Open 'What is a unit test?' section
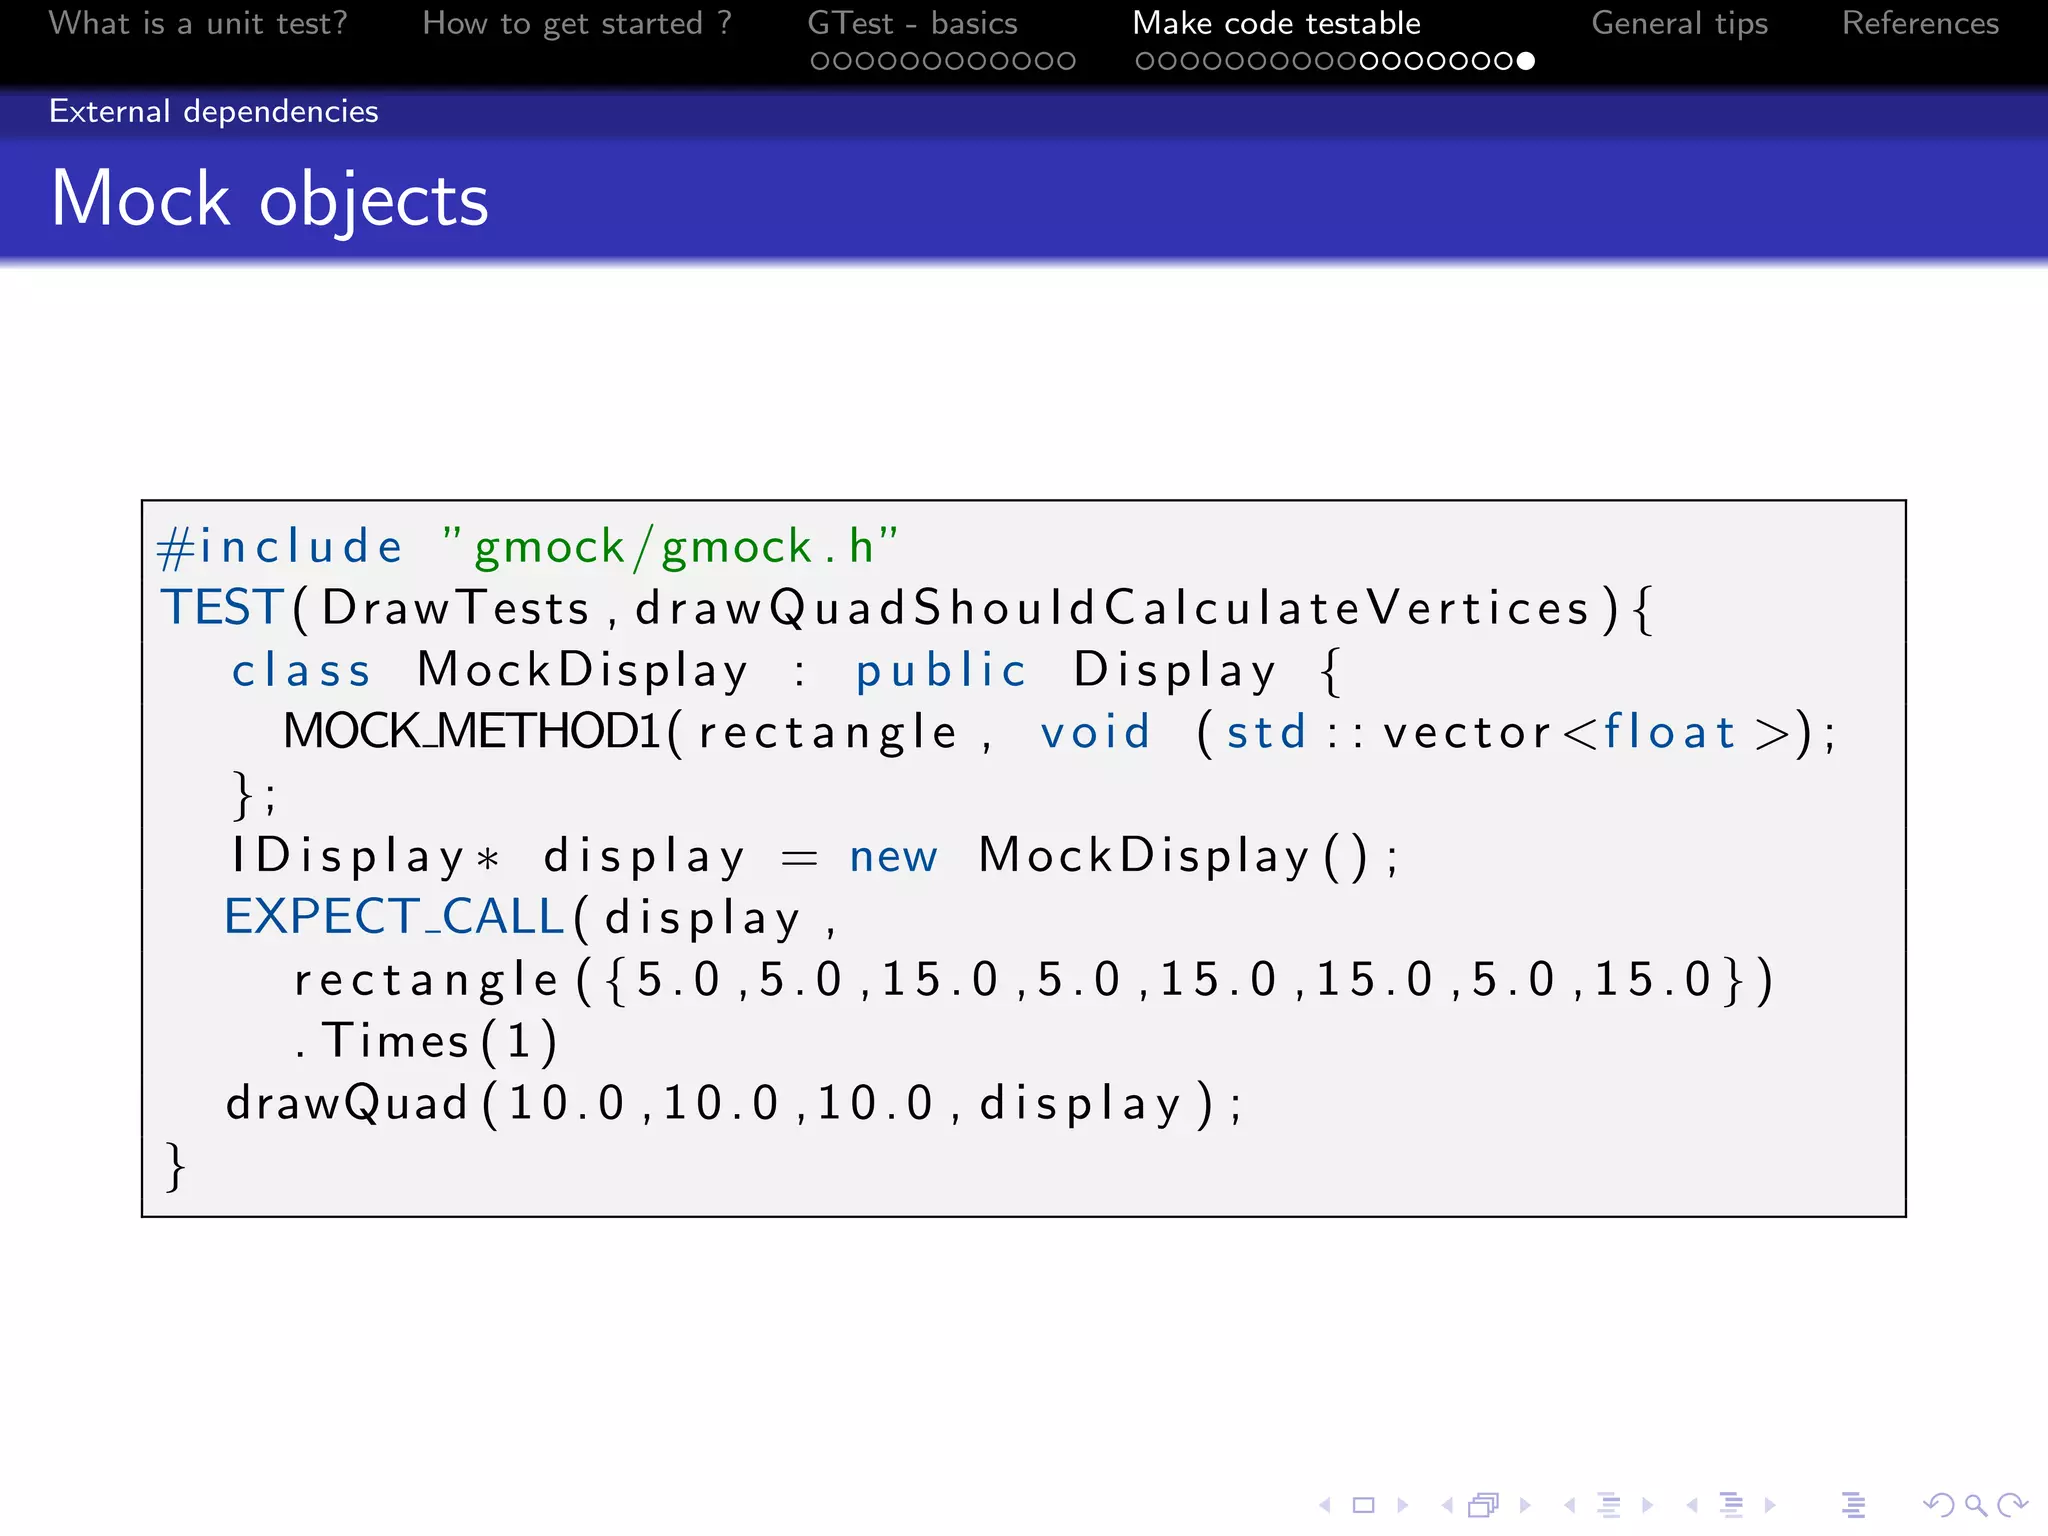Image resolution: width=2048 pixels, height=1536 pixels. pyautogui.click(x=198, y=23)
